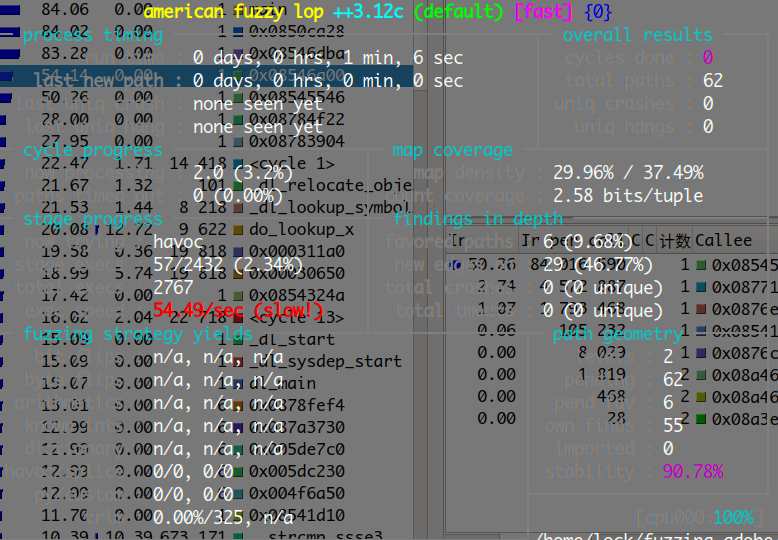
Task: Select the 0x0876c callee row
Action: coord(612,353)
